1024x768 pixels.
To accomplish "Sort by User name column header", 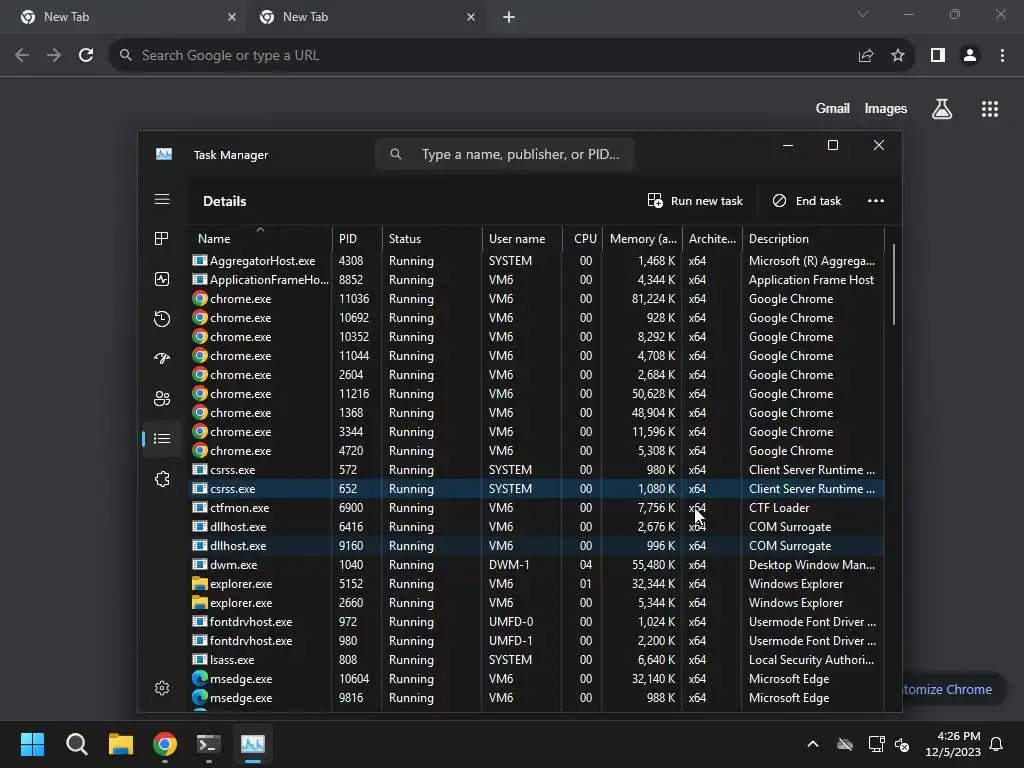I will point(522,238).
